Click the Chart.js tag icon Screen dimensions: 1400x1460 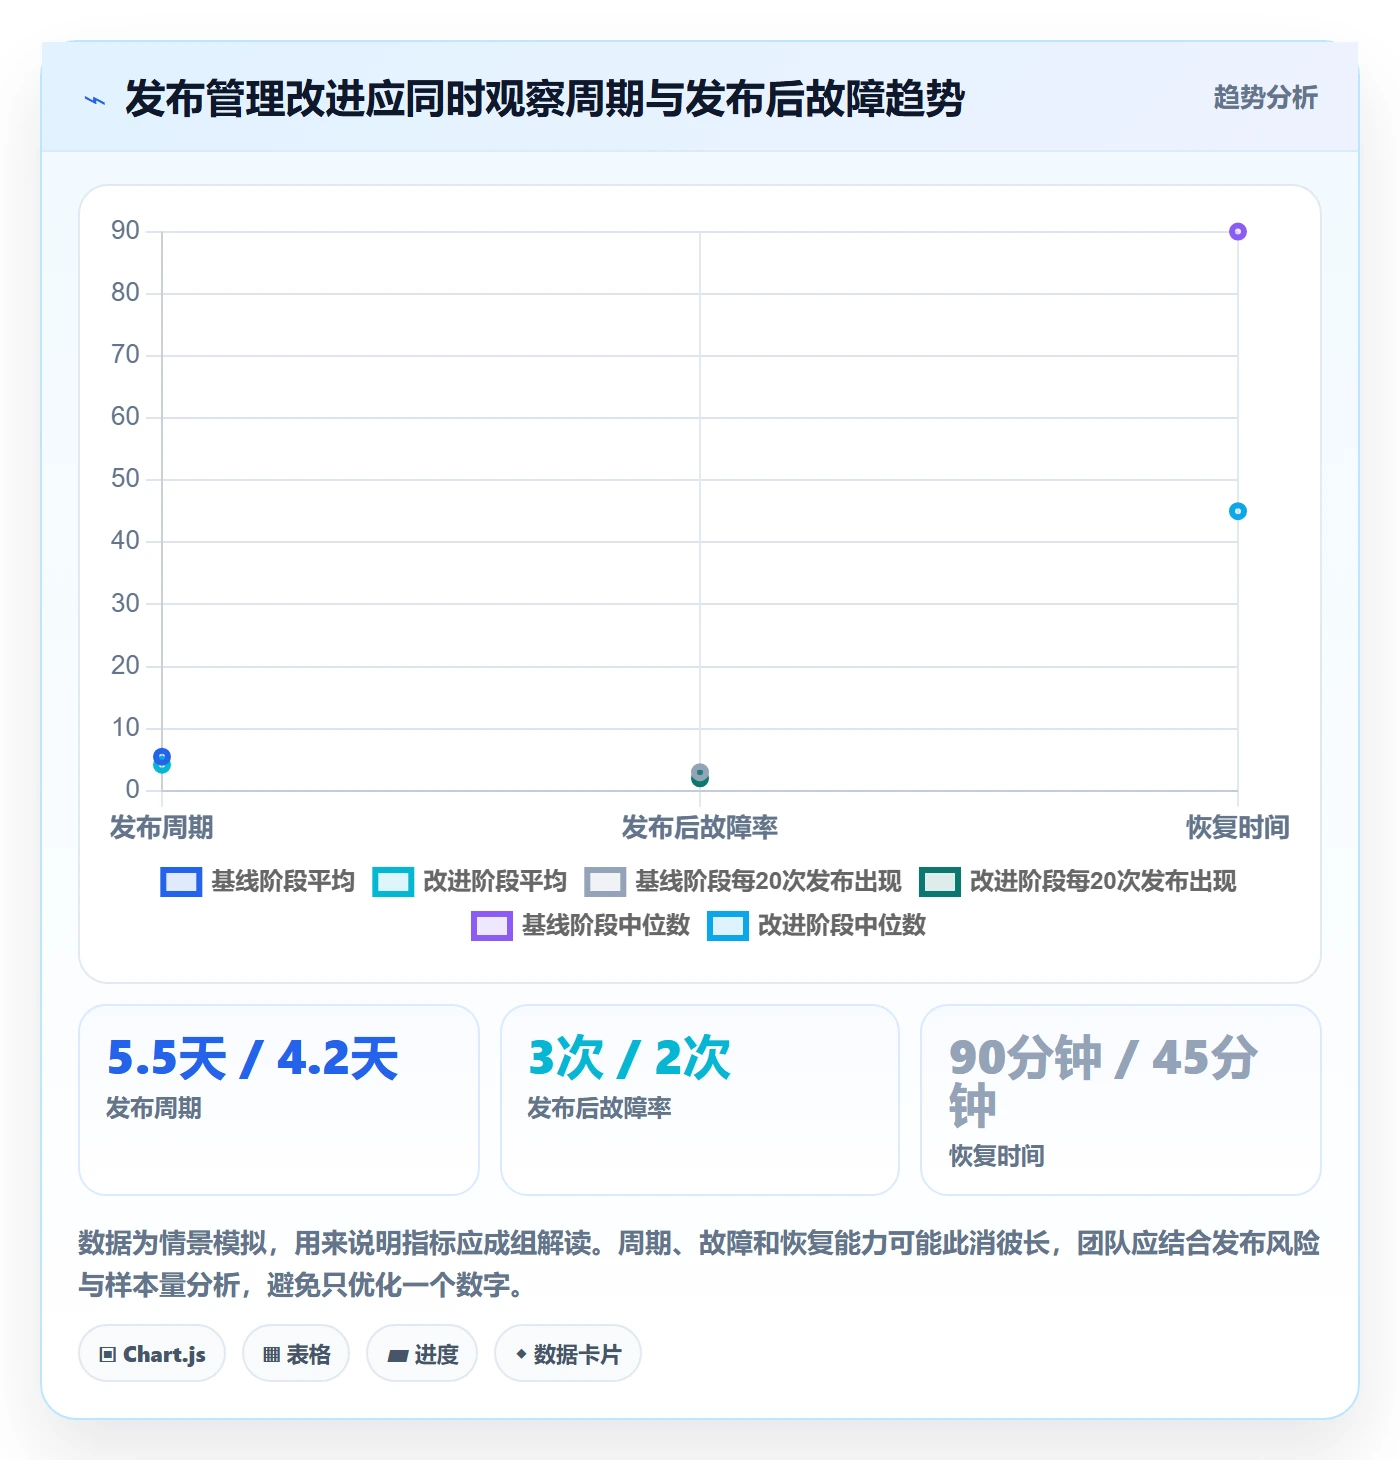108,1355
